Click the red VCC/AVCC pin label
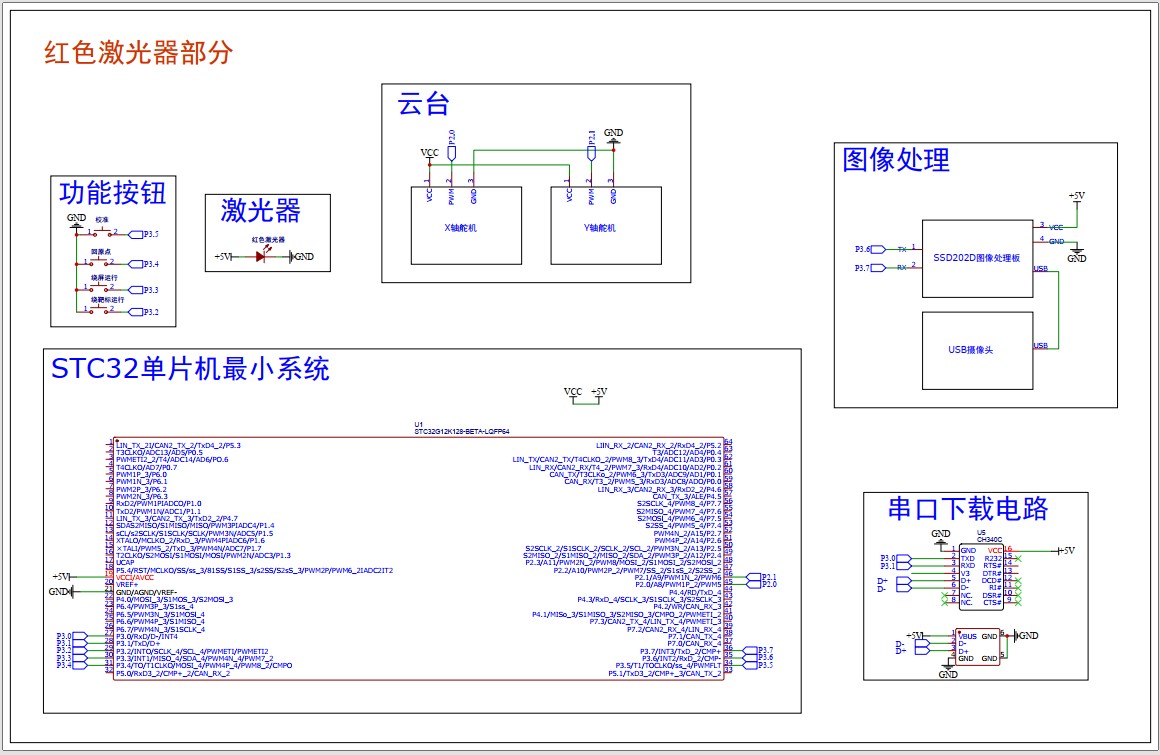 (135, 578)
